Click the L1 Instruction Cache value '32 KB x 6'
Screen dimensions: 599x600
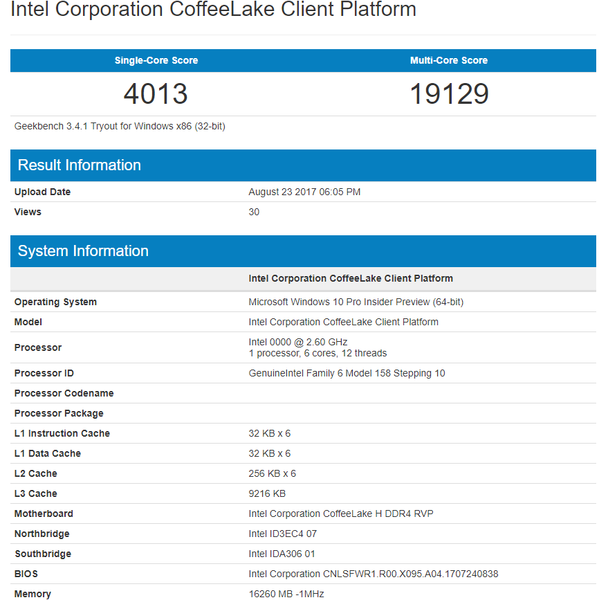click(269, 433)
